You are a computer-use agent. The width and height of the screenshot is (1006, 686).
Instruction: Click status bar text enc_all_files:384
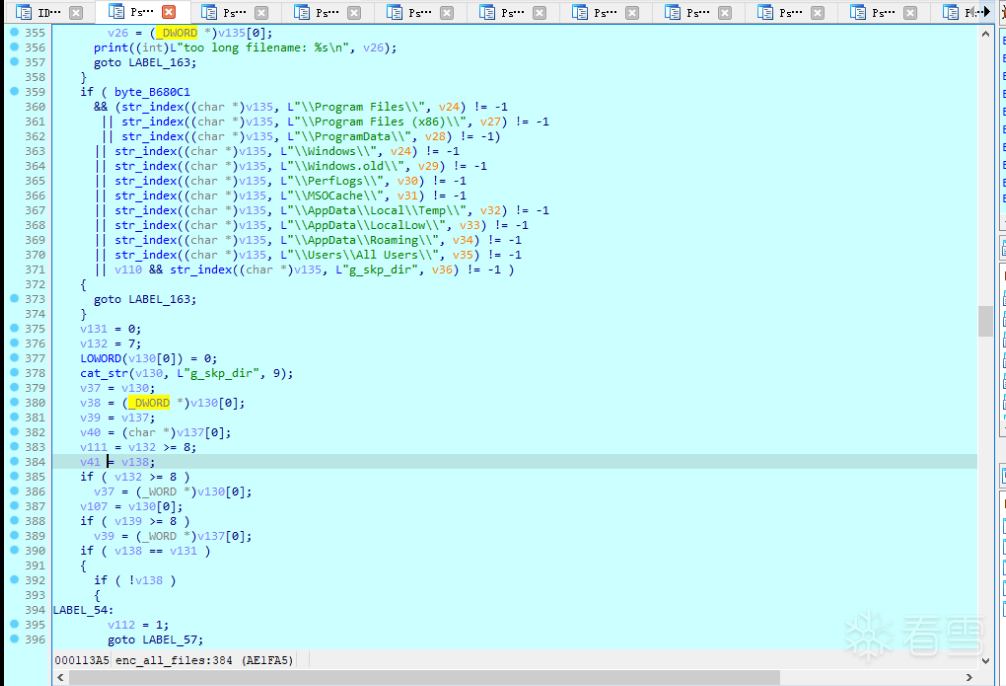(x=174, y=660)
